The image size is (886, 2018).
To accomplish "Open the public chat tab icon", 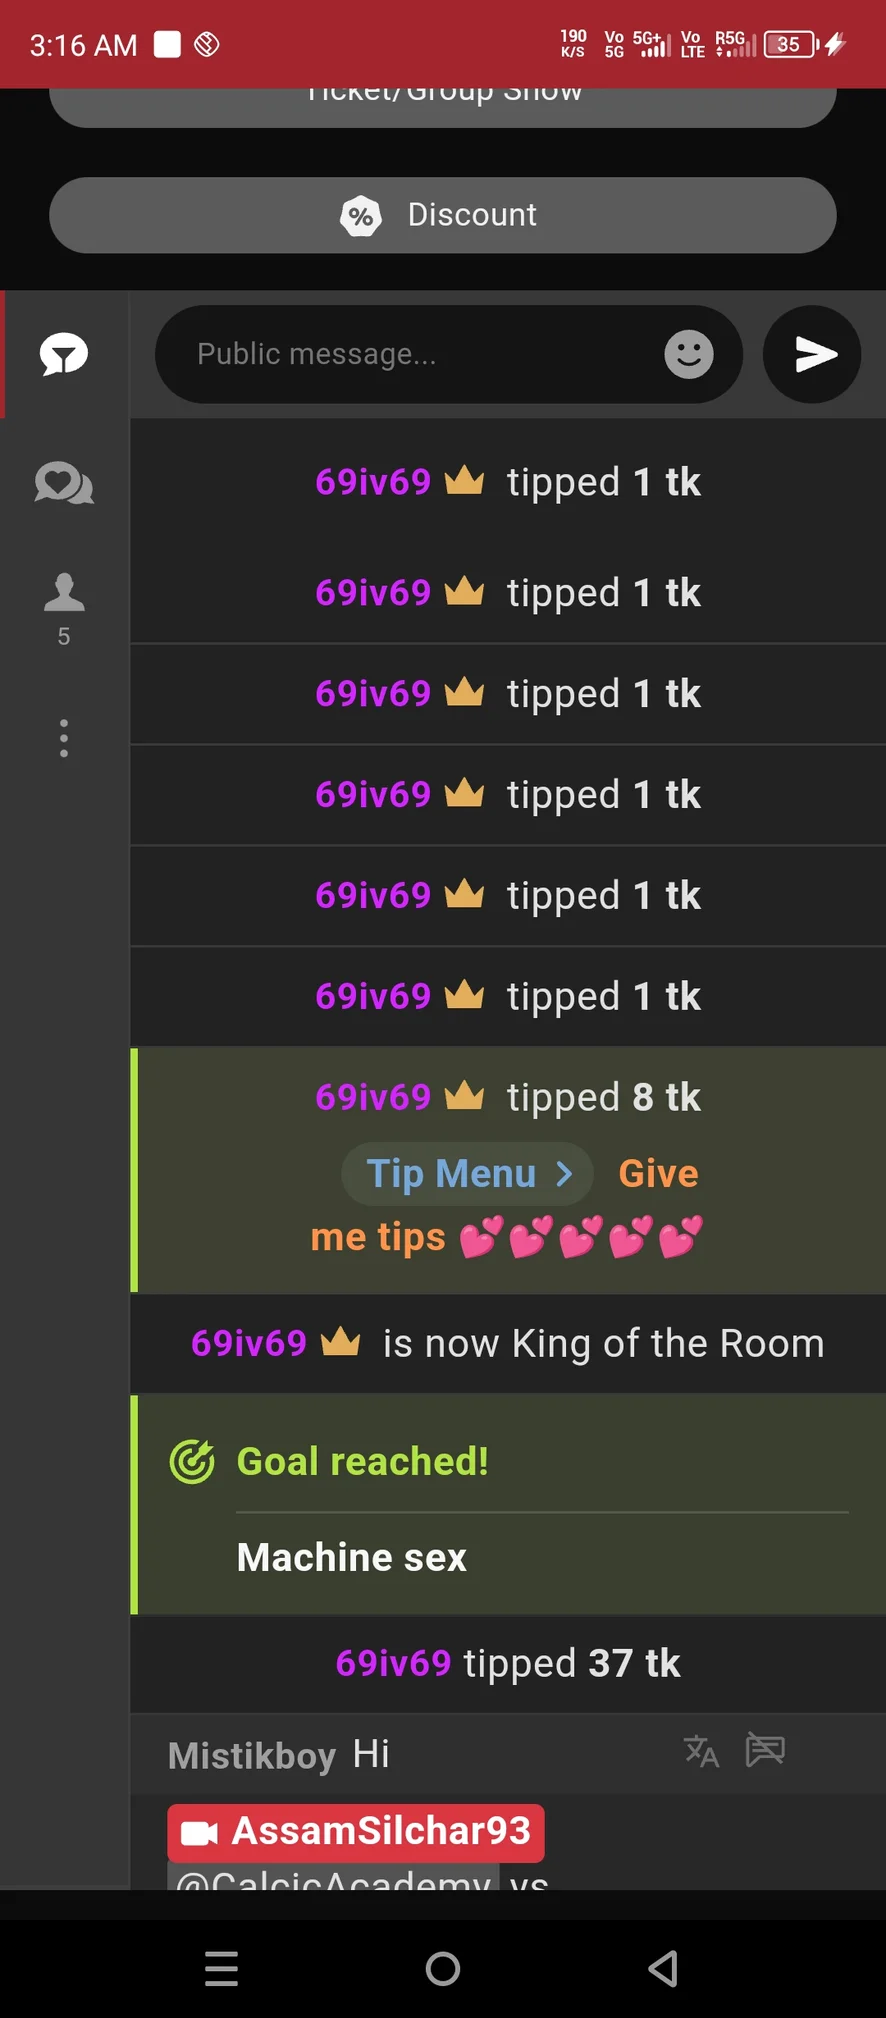I will (64, 354).
